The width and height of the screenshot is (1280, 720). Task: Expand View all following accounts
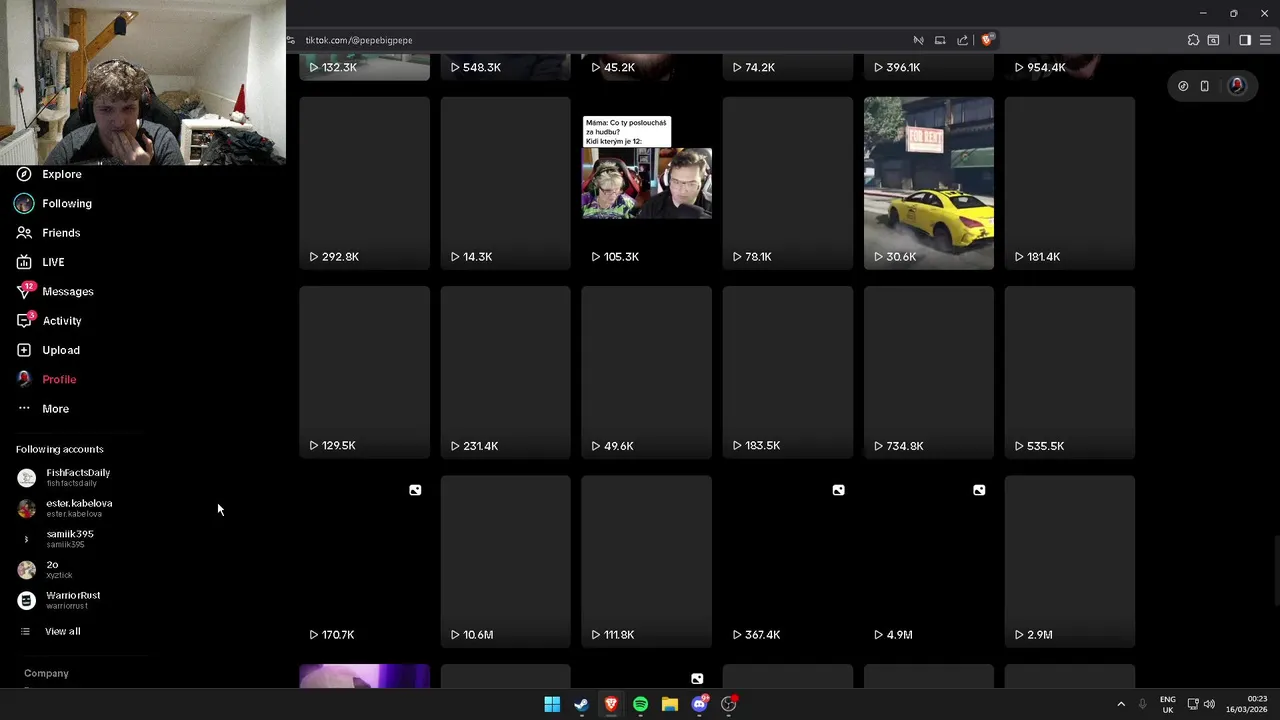(62, 631)
